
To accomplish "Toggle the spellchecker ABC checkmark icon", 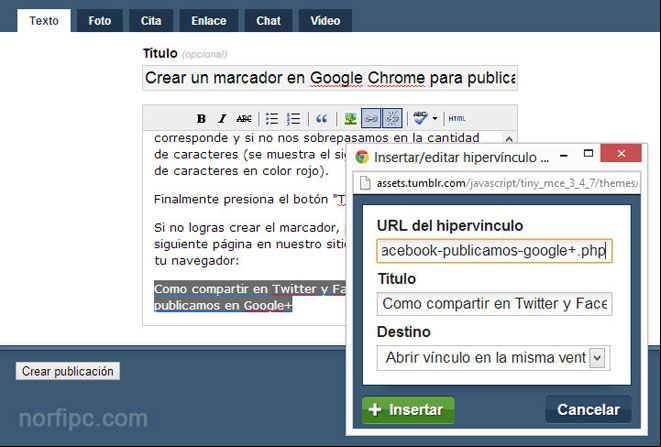I will (x=420, y=118).
